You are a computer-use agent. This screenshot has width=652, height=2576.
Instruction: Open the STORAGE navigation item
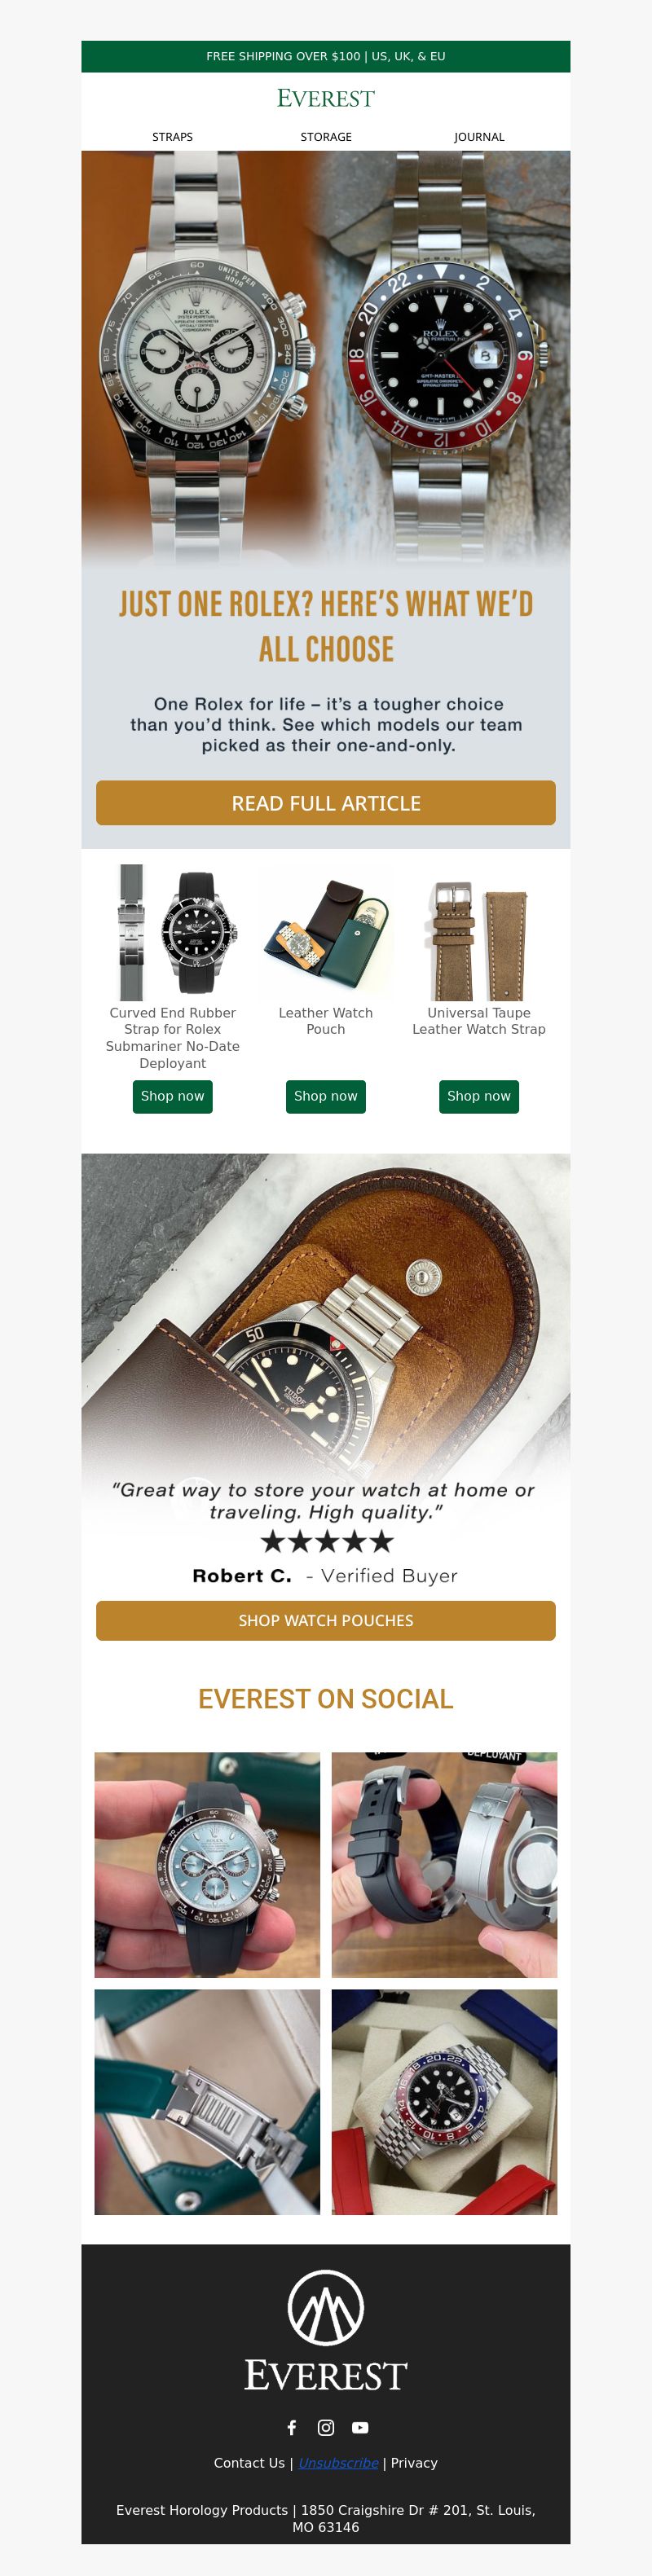(326, 137)
